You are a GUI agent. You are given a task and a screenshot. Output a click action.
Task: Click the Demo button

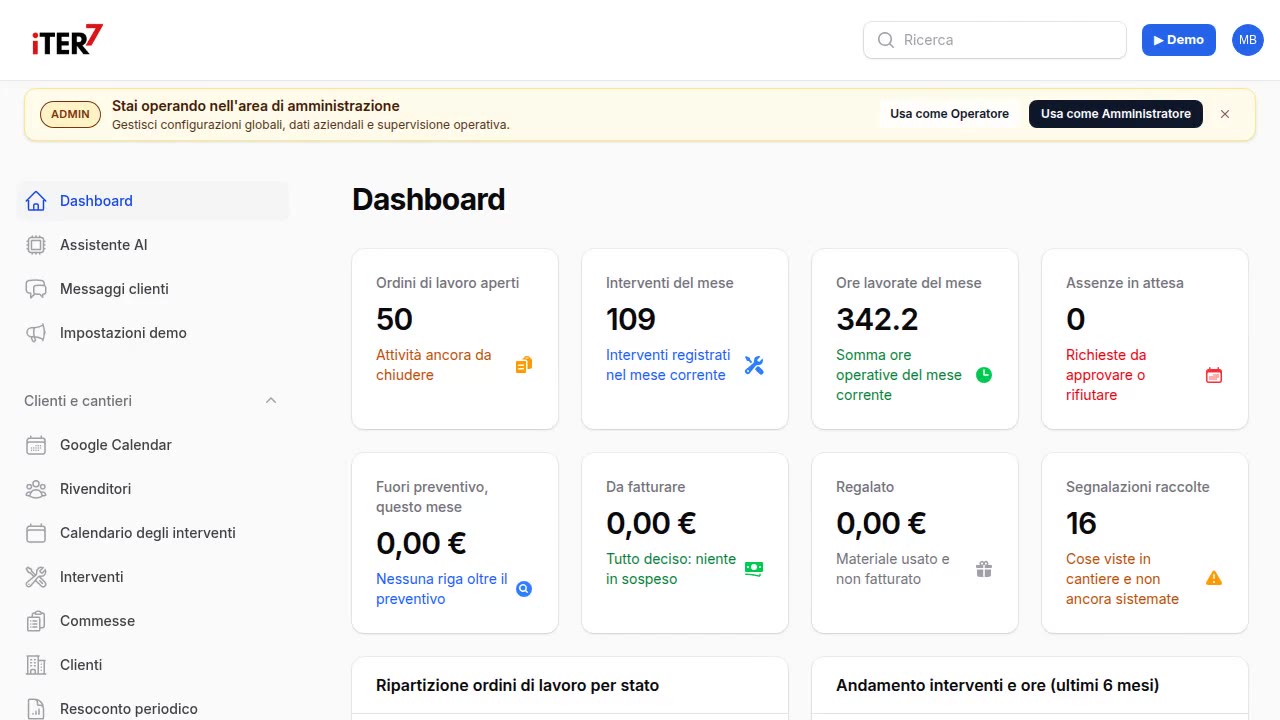click(x=1179, y=40)
